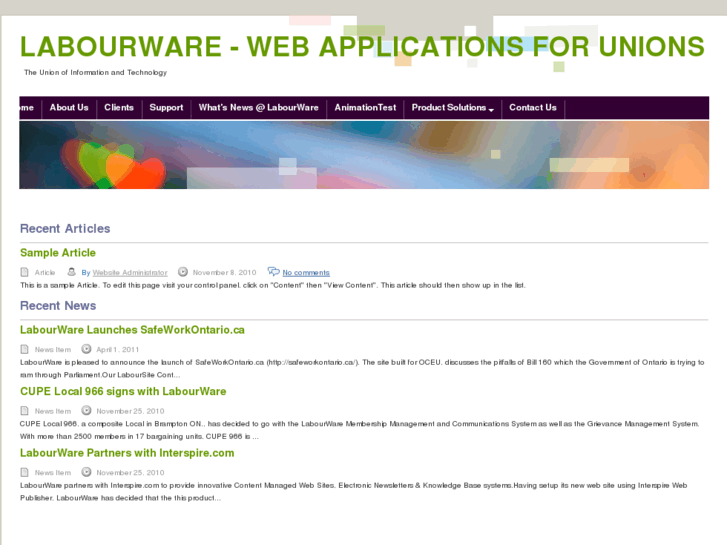Open the About Us menu item
727x545 pixels.
[x=69, y=108]
